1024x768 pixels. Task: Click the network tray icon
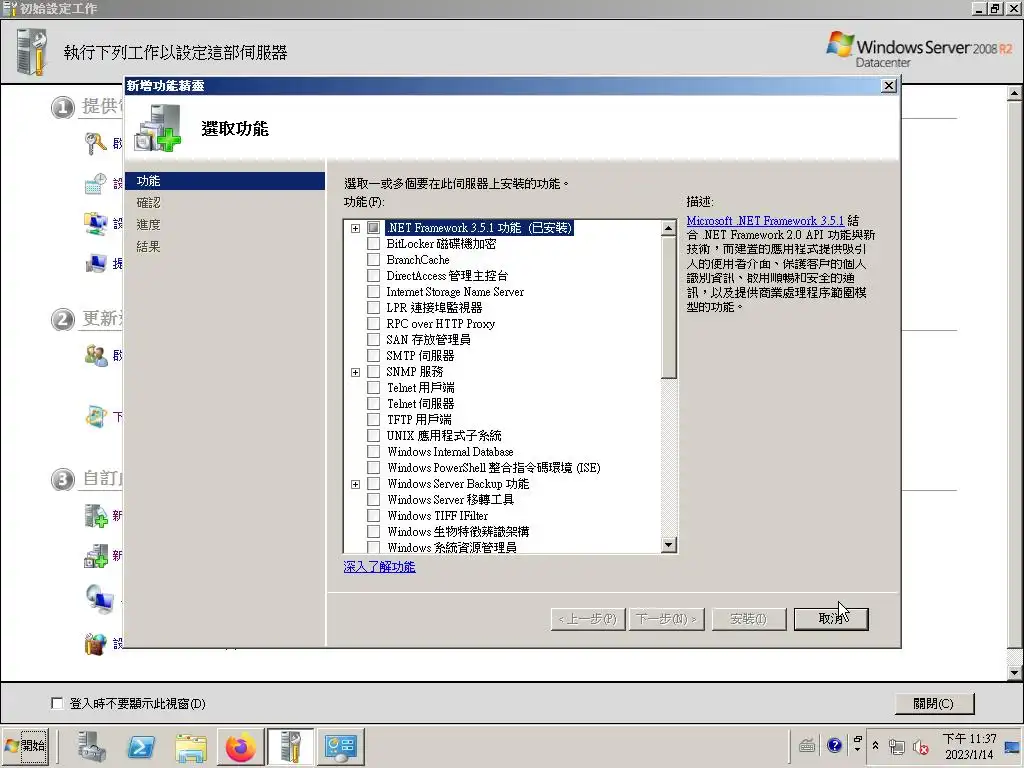[x=897, y=747]
